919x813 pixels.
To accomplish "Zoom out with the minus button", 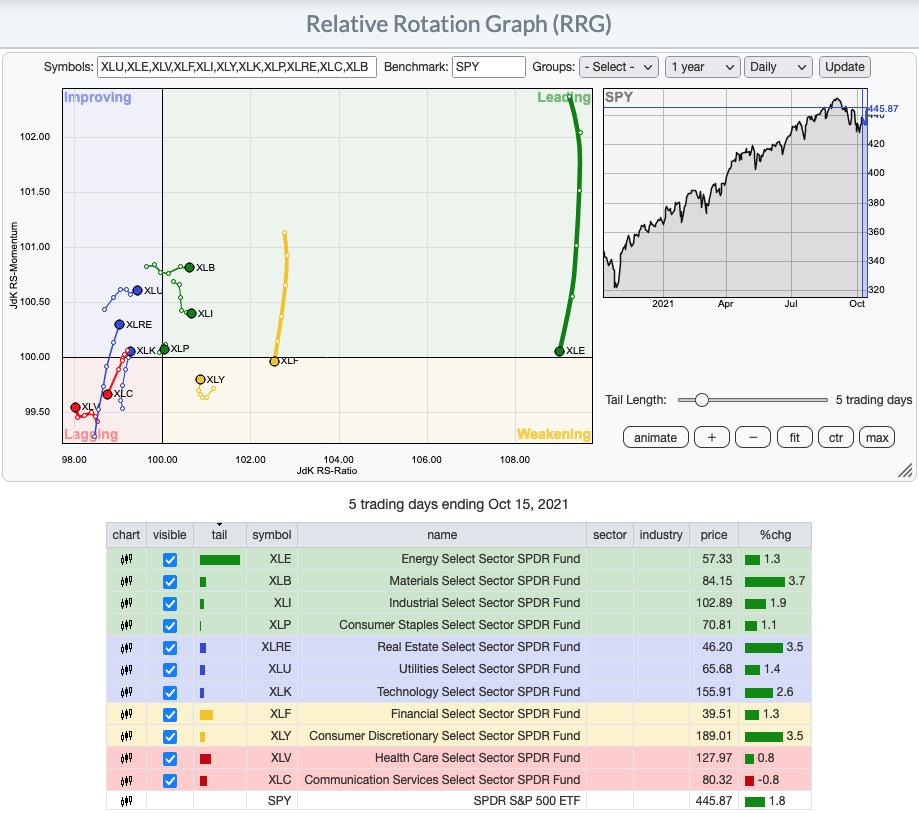I will [x=753, y=437].
